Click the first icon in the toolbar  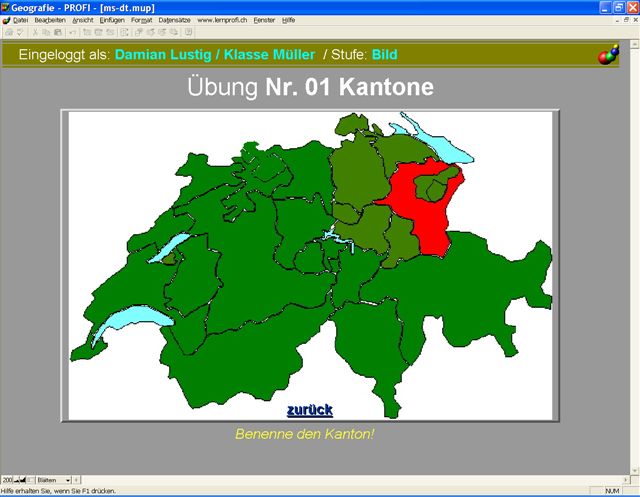8,32
